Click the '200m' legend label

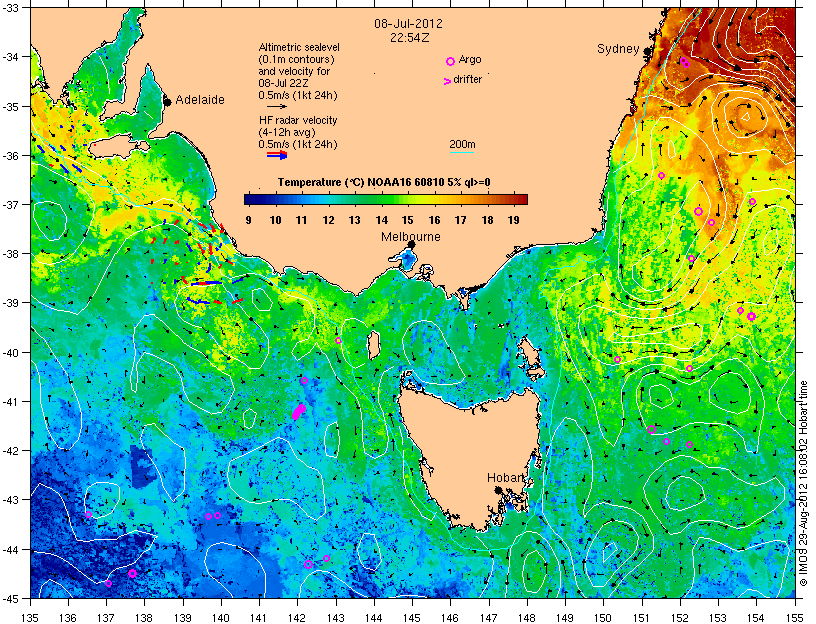462,144
